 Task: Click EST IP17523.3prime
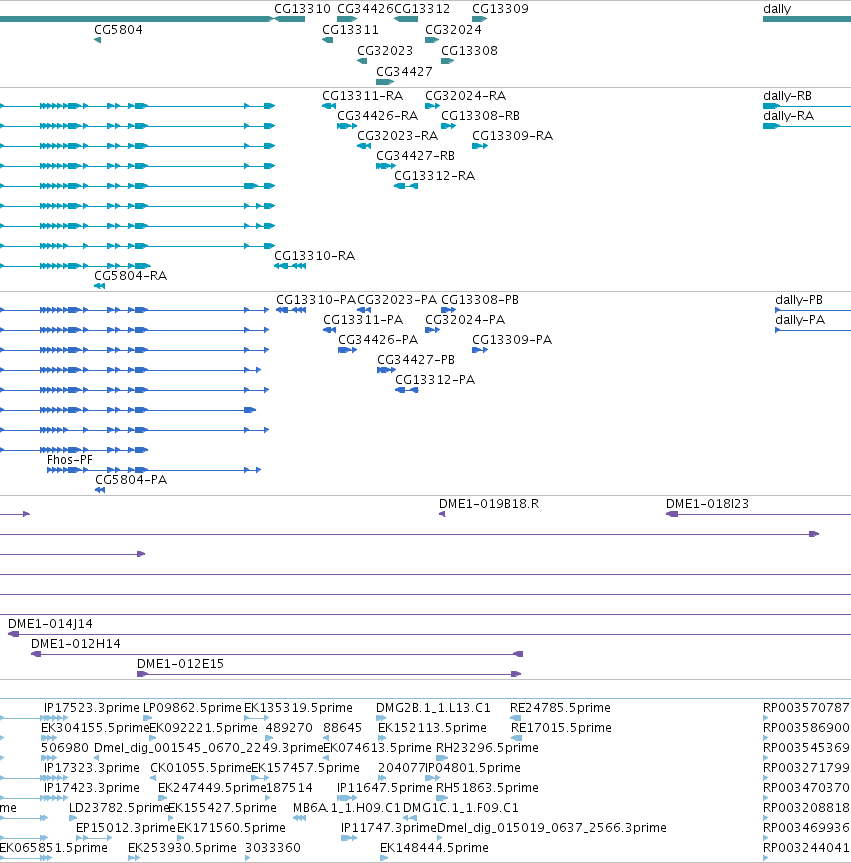tap(91, 708)
